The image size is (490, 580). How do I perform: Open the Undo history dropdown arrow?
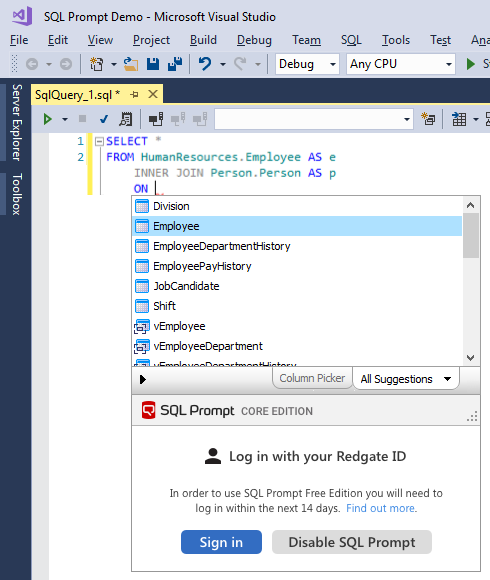tap(223, 64)
